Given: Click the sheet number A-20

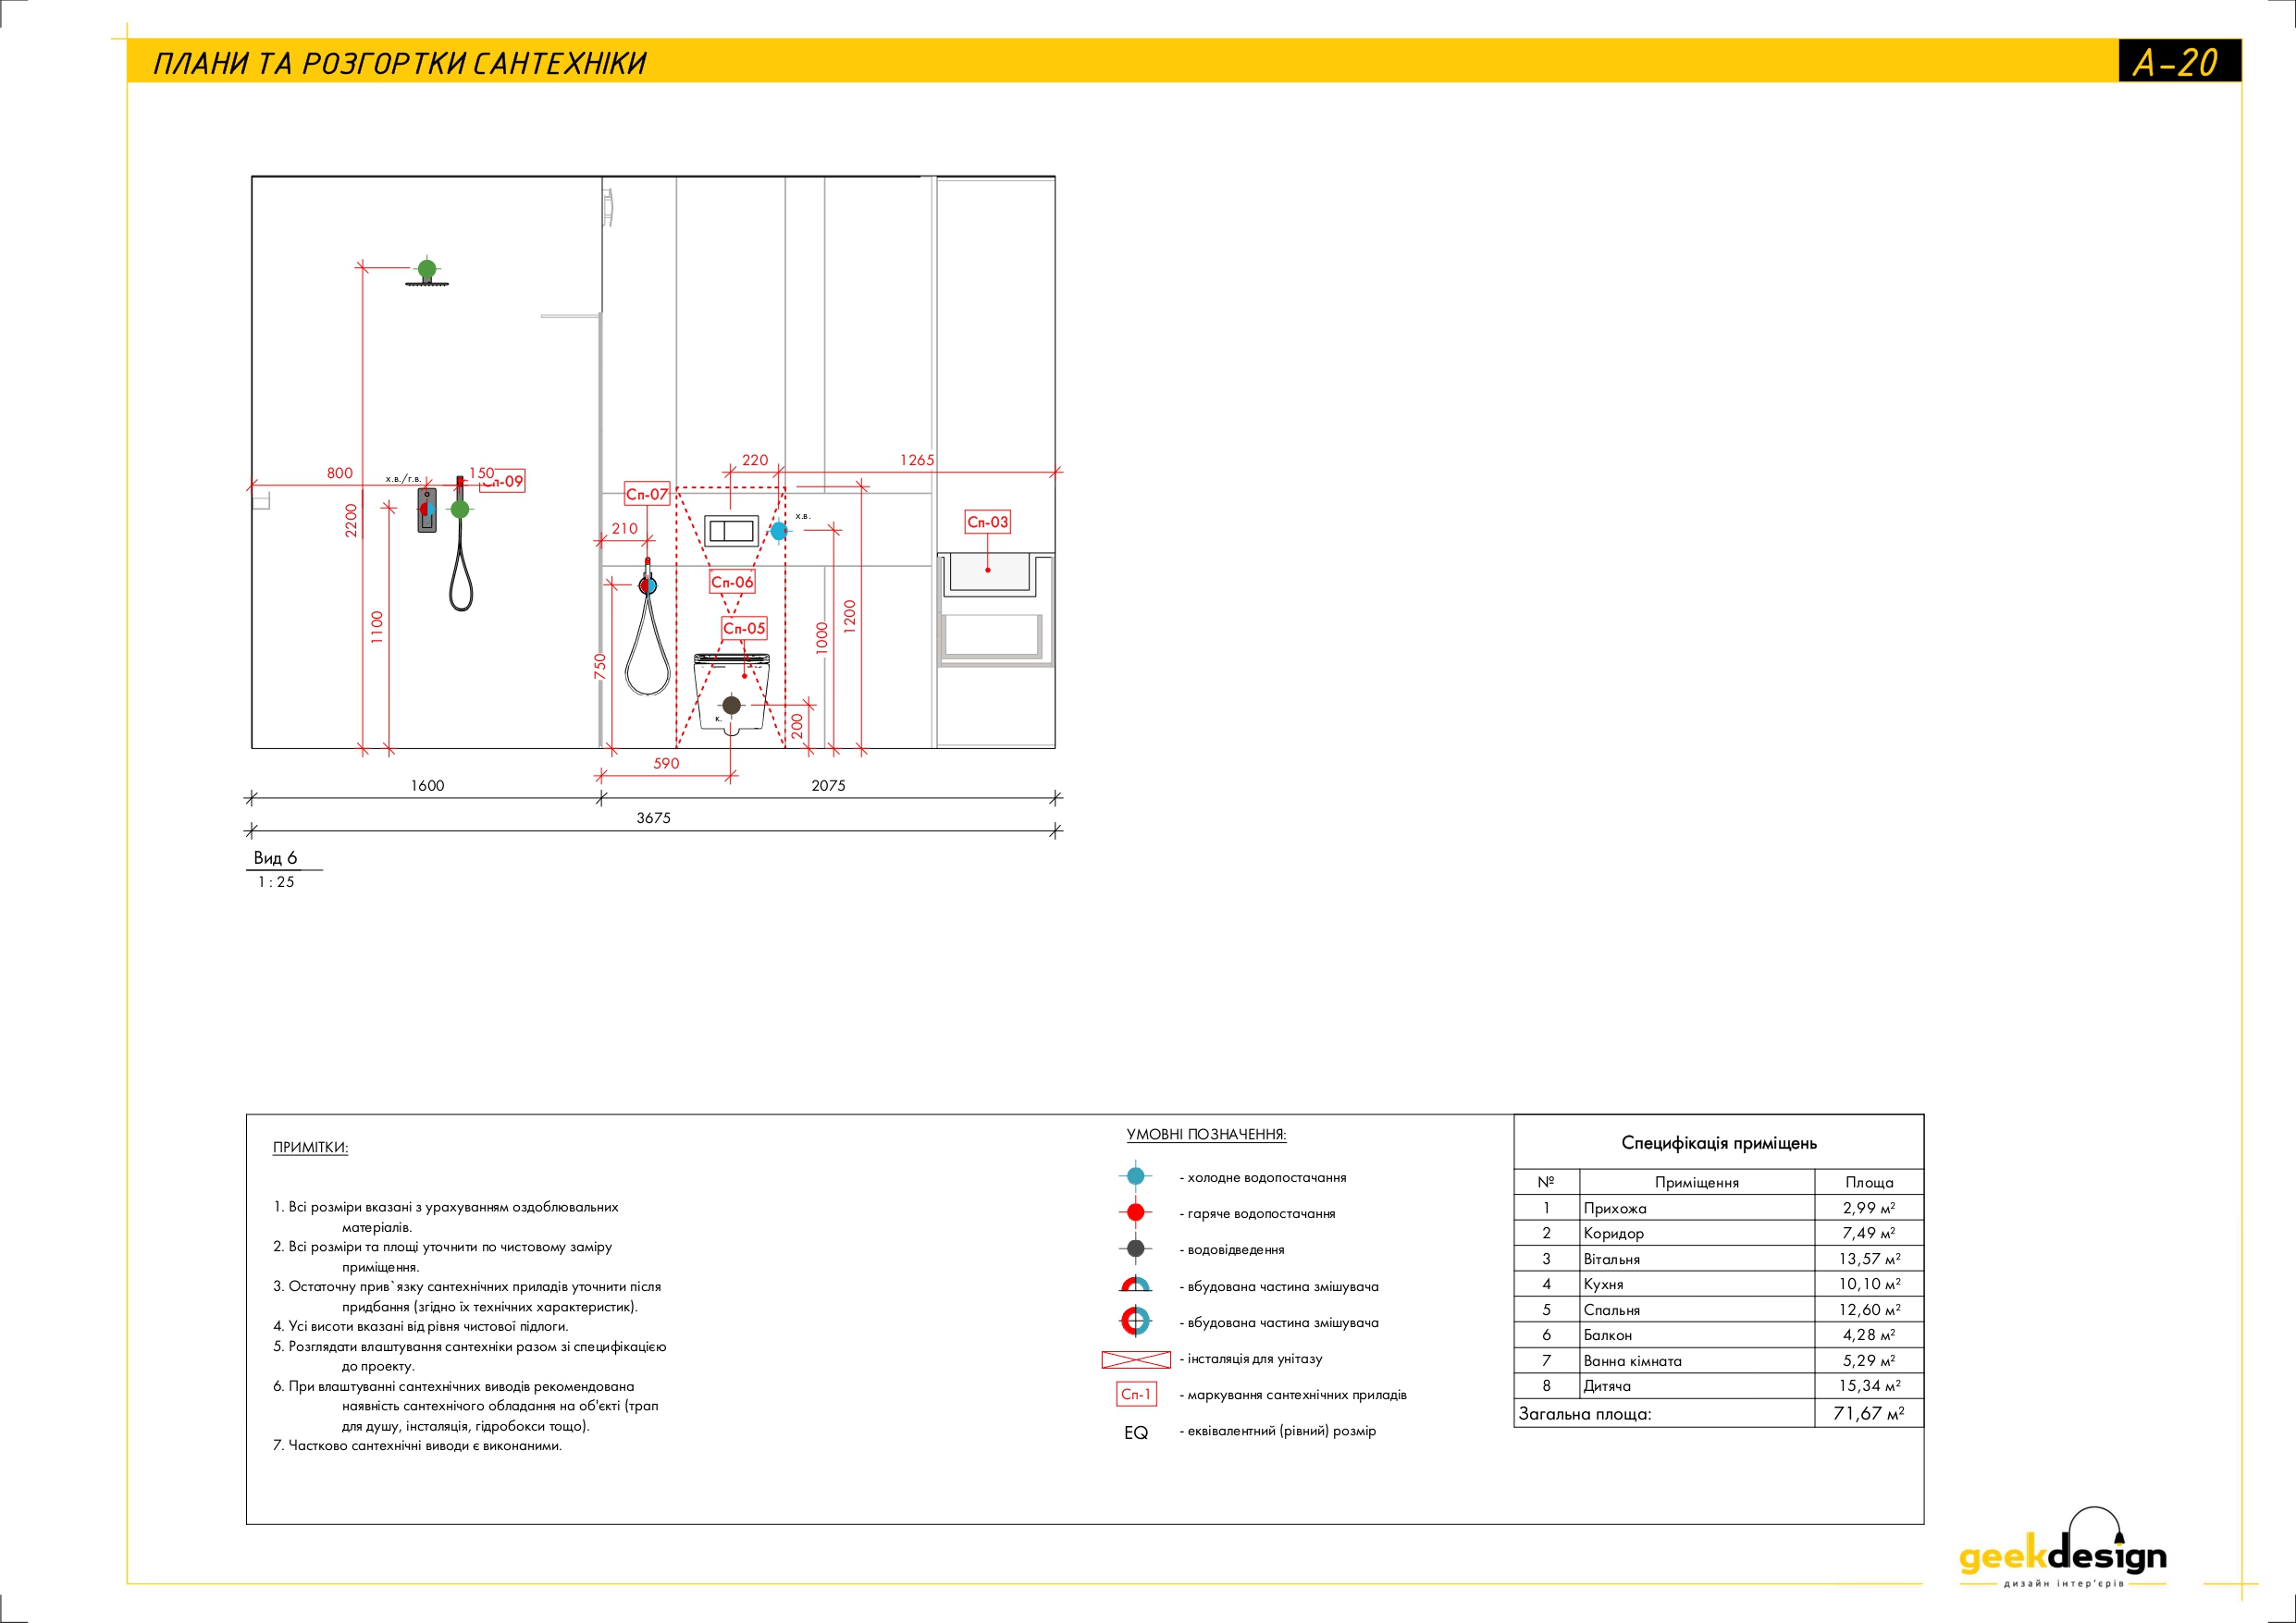Looking at the screenshot, I should click(2176, 63).
